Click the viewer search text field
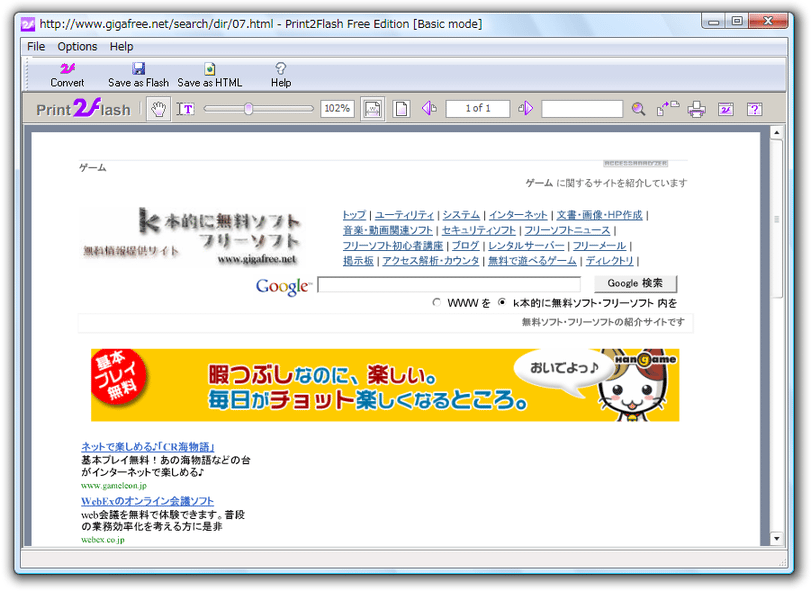 point(582,109)
